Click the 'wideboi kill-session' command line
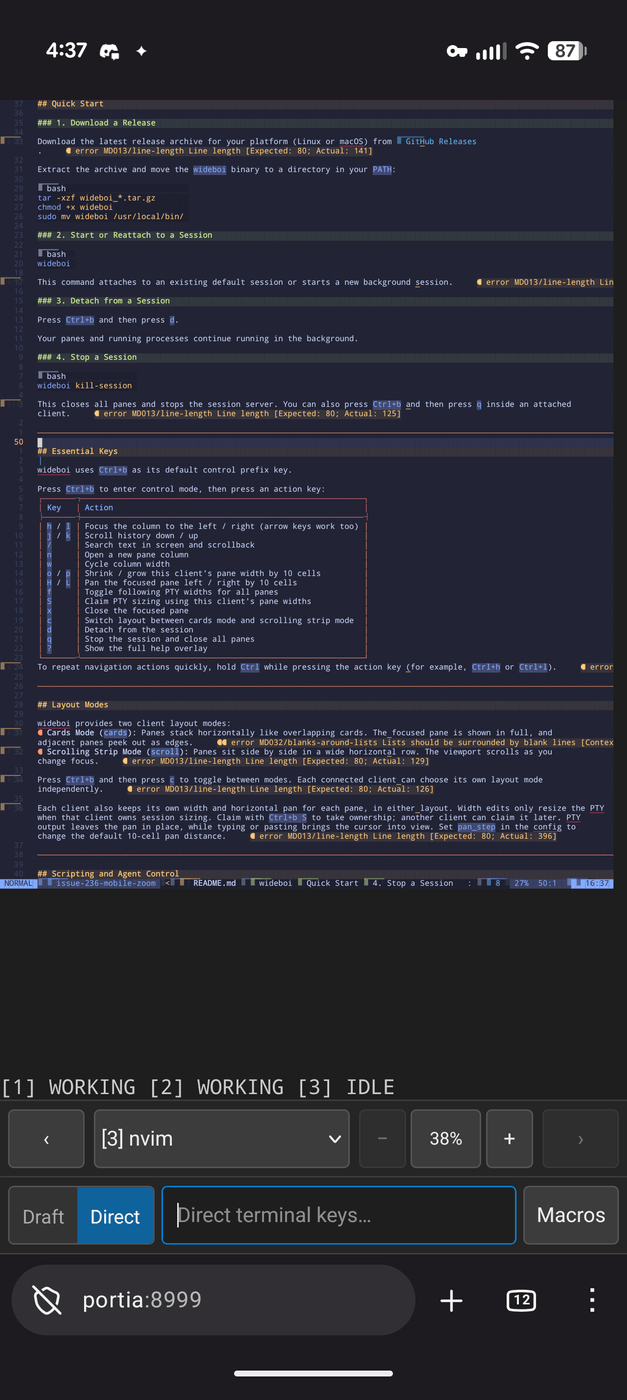The width and height of the screenshot is (627, 1400). [x=84, y=385]
